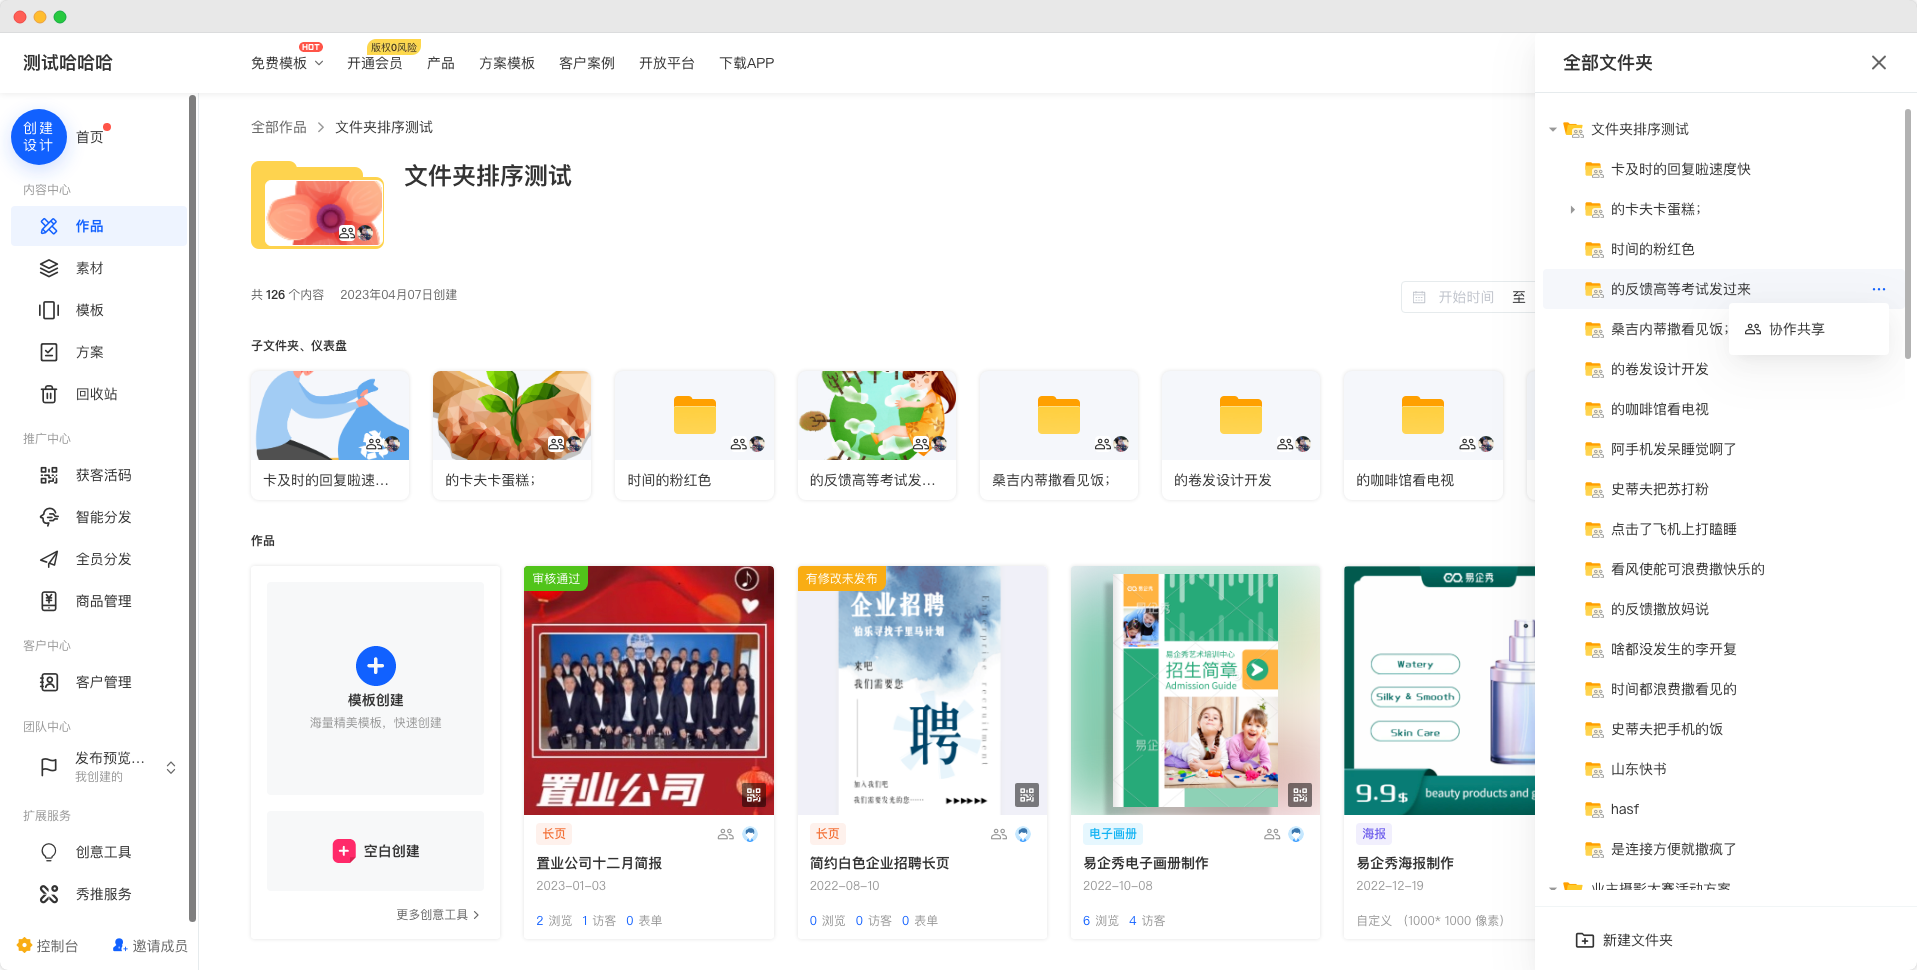This screenshot has height=970, width=1917.
Task: Close the 全部文件夹 panel
Action: (1879, 63)
